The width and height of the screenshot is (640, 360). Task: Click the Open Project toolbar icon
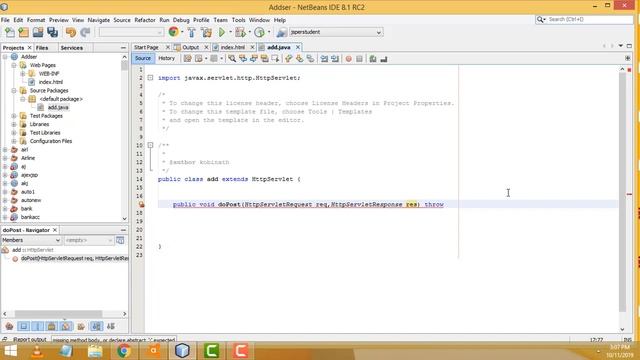[38, 32]
